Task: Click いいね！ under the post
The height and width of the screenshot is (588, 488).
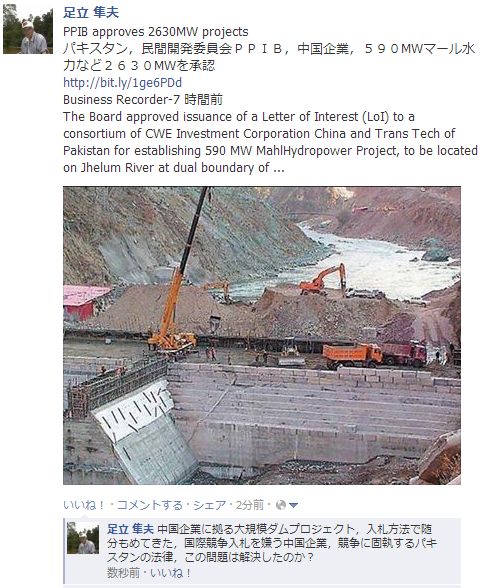Action: [84, 505]
